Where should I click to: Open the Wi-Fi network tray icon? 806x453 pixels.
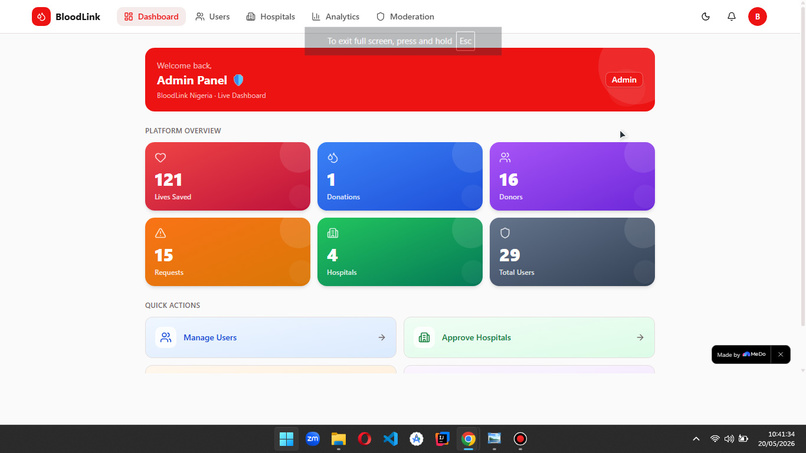[x=715, y=439]
